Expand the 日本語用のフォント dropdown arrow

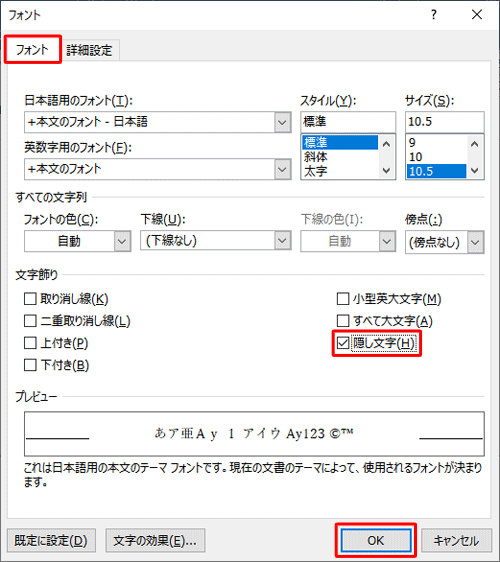pos(282,122)
